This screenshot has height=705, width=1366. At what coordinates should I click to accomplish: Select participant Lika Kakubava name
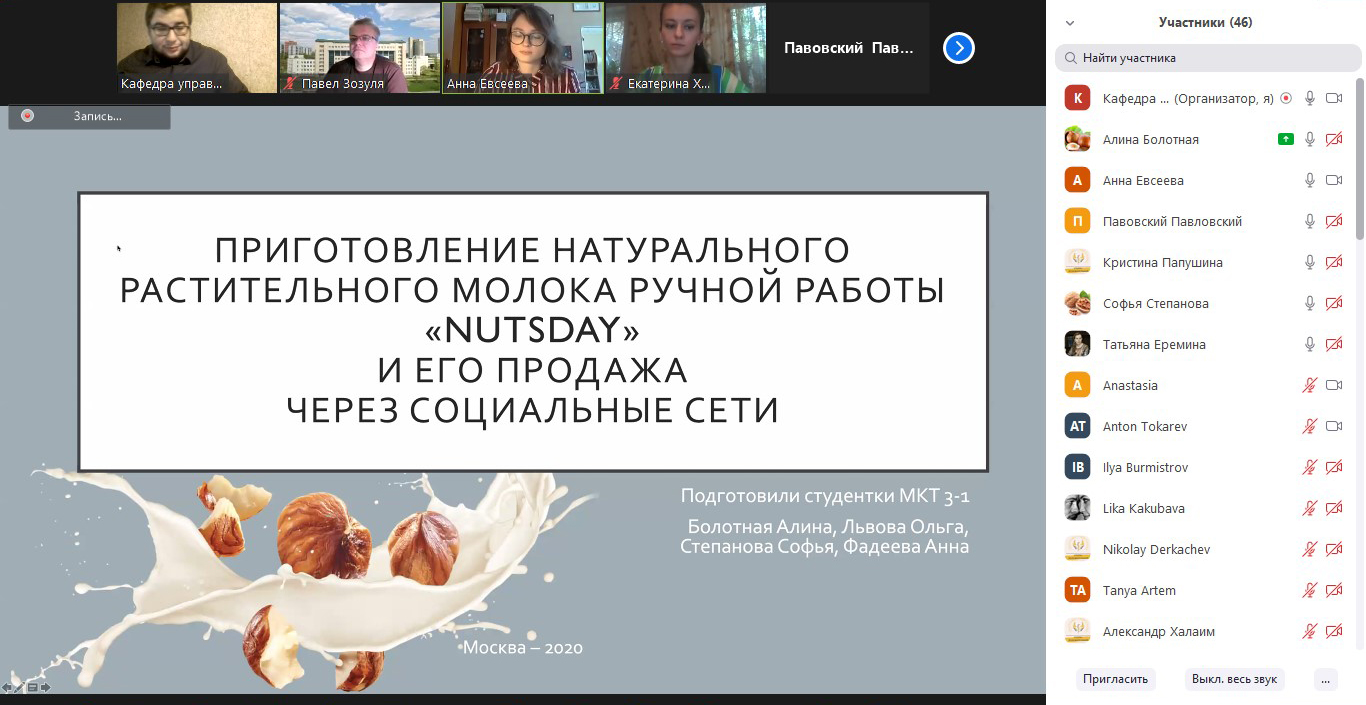pyautogui.click(x=1143, y=509)
